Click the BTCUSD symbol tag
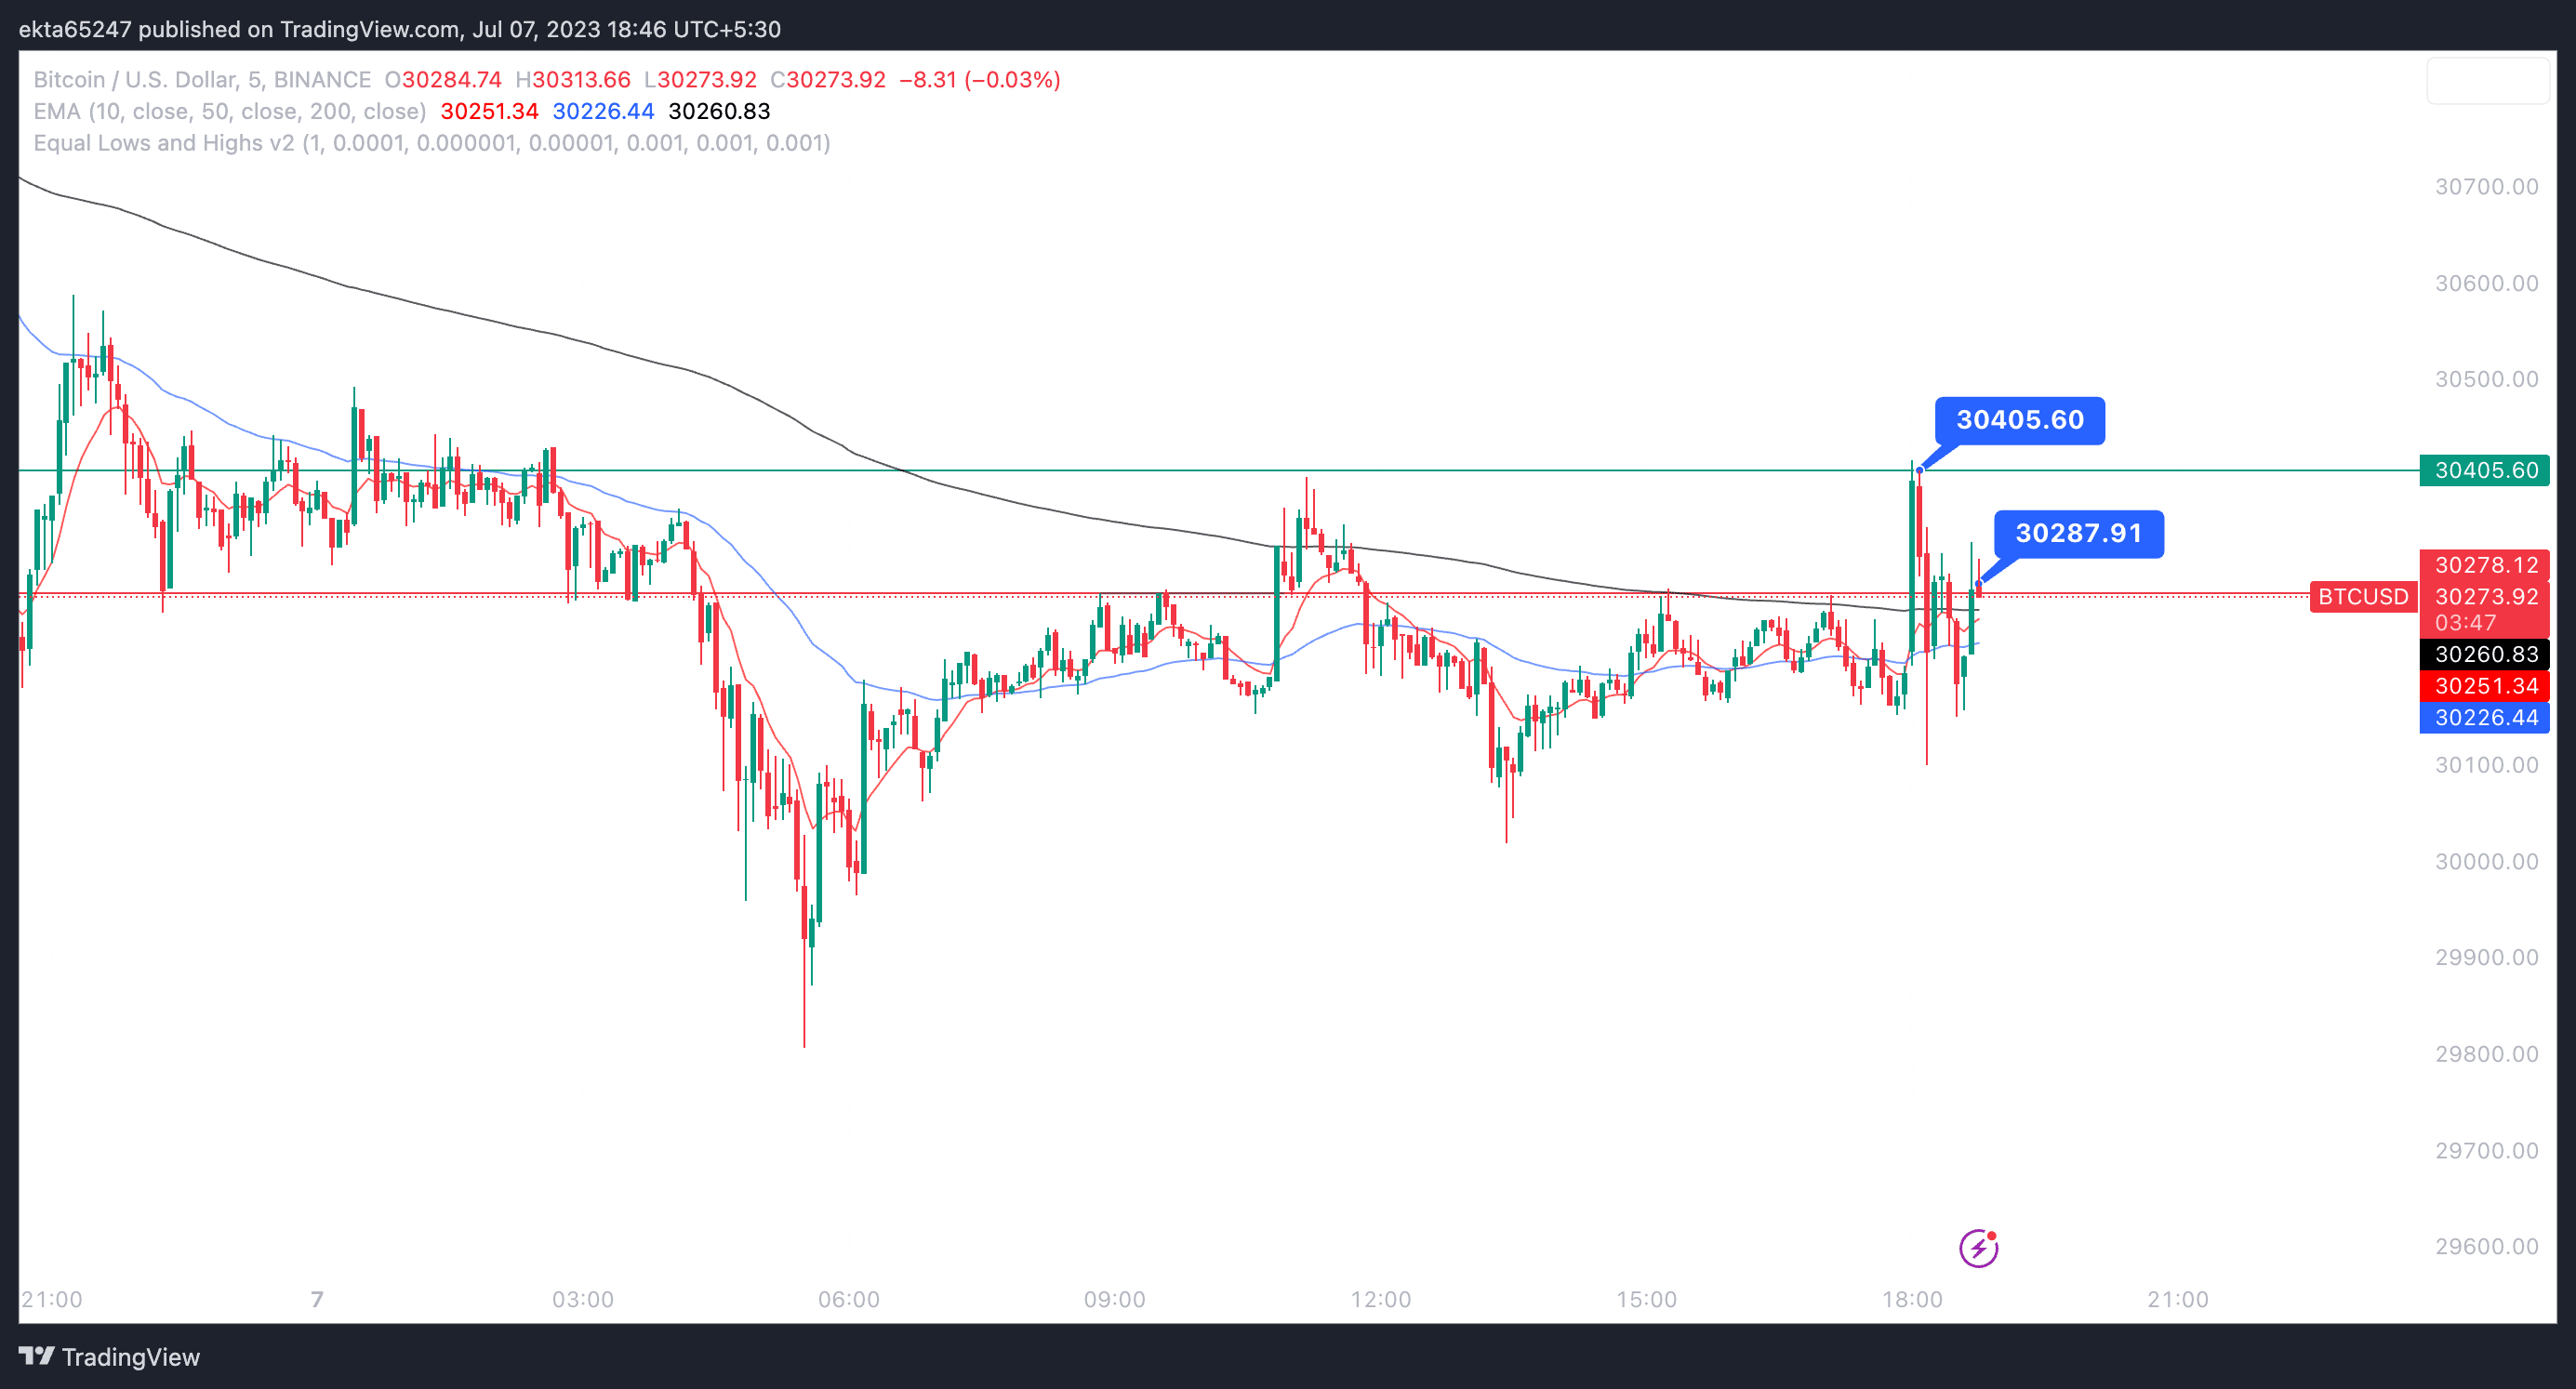Image resolution: width=2576 pixels, height=1389 pixels. 2363,597
